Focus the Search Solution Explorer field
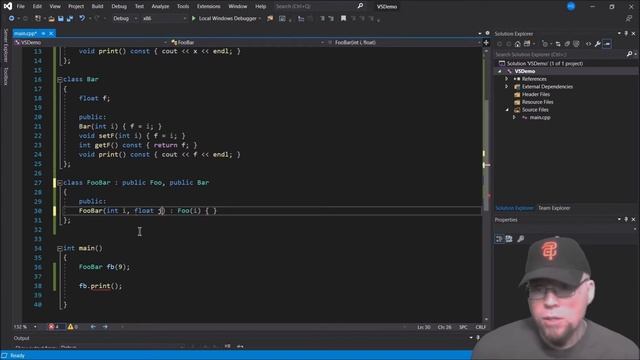Viewport: 640px width, 360px height. 560,54
